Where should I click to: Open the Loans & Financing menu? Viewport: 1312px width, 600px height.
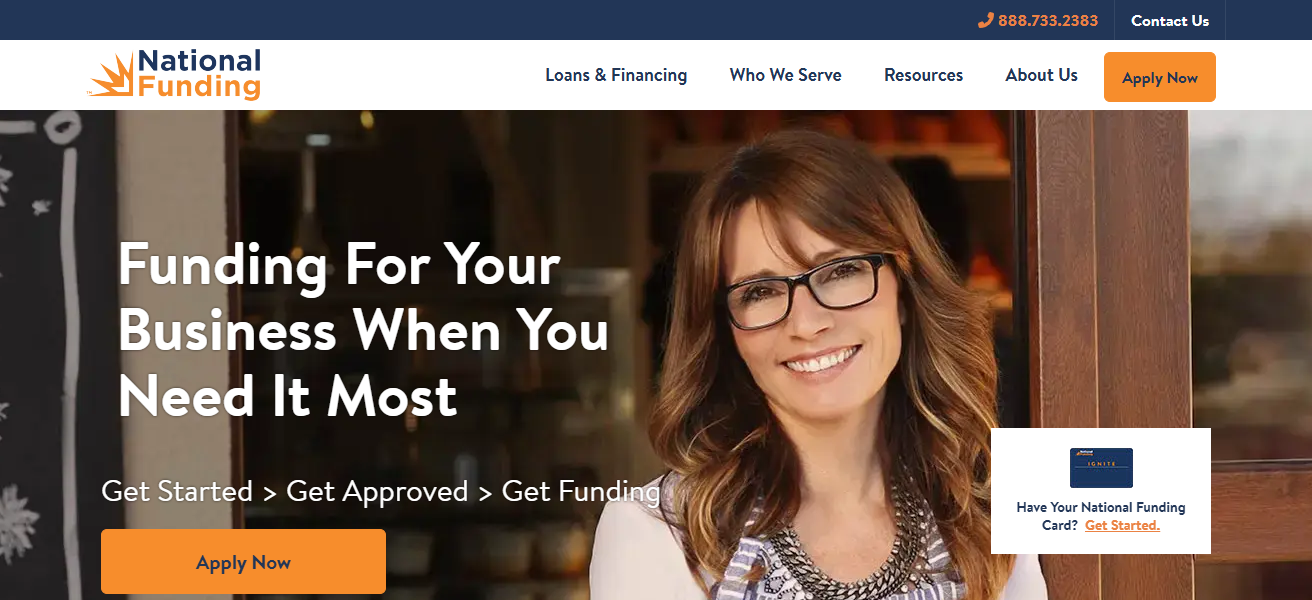click(x=616, y=75)
